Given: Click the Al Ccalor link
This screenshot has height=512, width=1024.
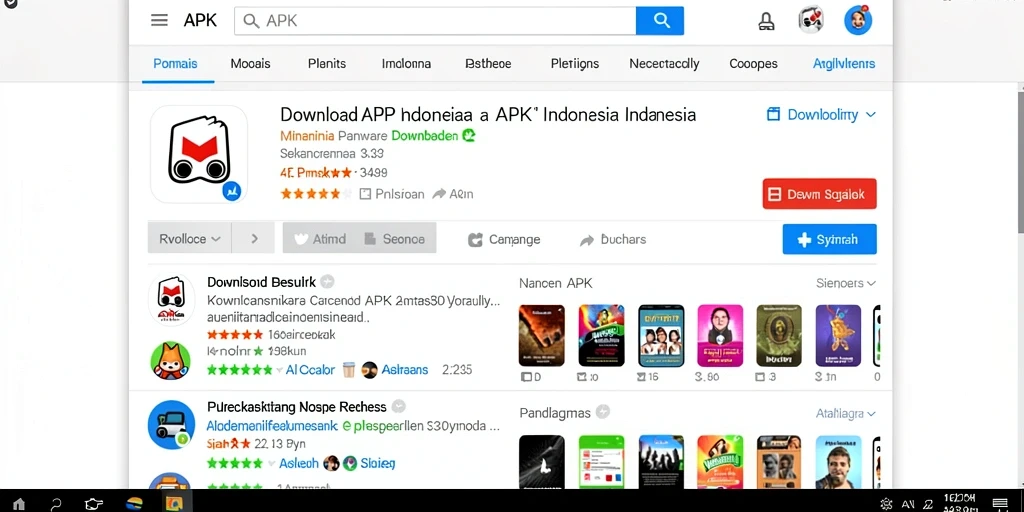Looking at the screenshot, I should point(310,370).
